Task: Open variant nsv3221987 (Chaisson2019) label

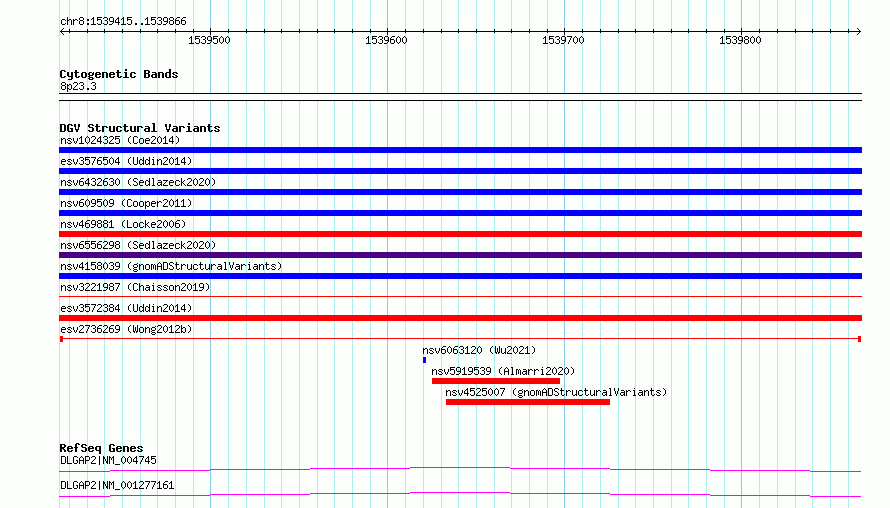Action: click(x=135, y=287)
